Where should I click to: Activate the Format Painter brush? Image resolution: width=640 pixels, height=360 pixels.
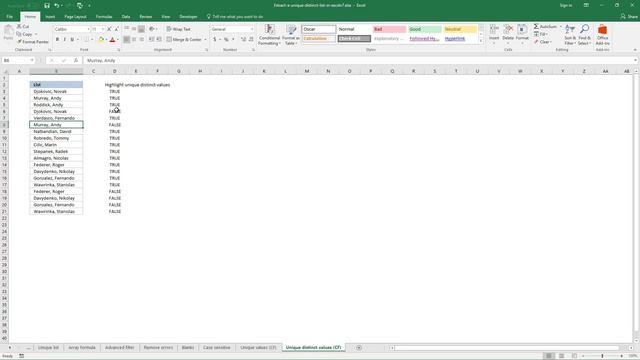[x=33, y=42]
